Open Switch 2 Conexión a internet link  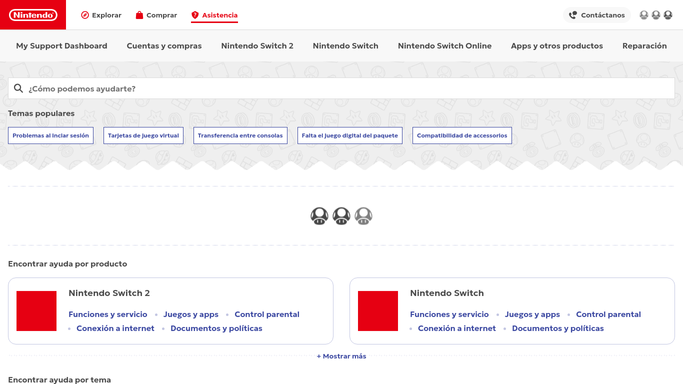click(x=115, y=328)
